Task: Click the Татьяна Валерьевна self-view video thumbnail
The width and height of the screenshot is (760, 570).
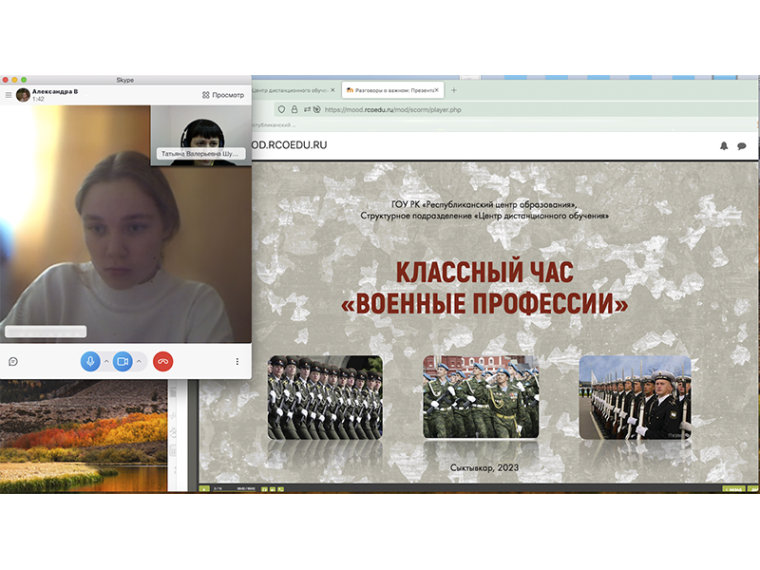Action: coord(201,136)
